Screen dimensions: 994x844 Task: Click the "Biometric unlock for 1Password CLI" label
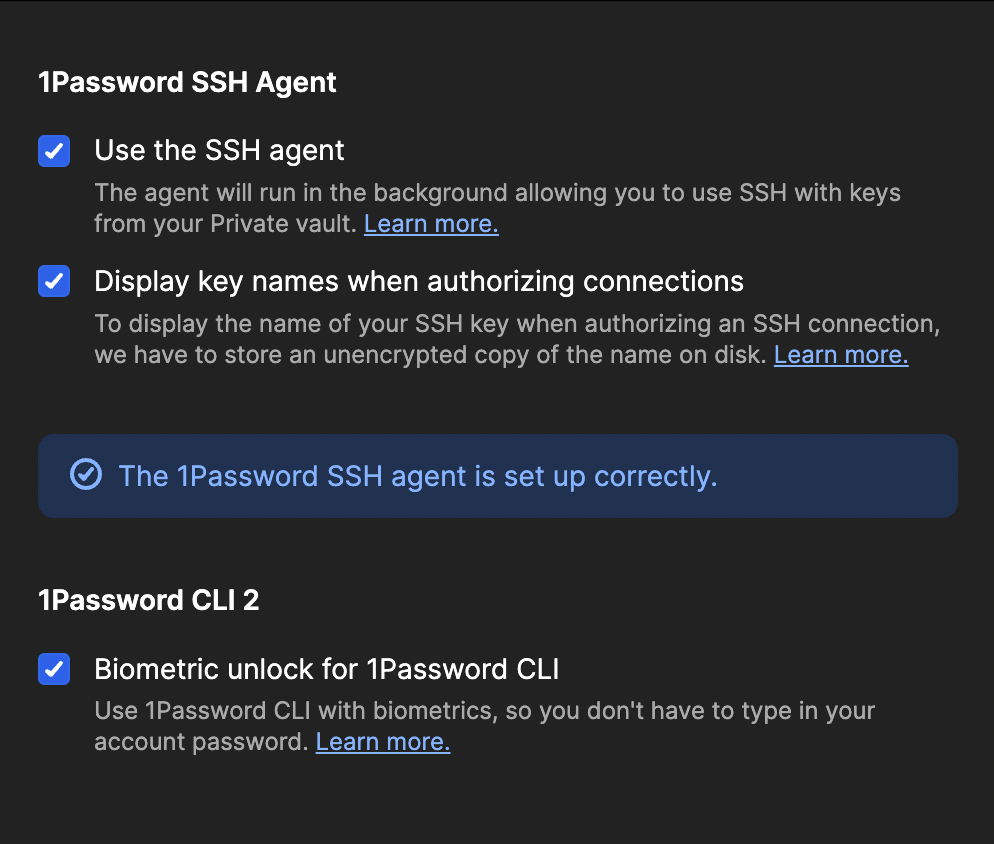coord(326,669)
